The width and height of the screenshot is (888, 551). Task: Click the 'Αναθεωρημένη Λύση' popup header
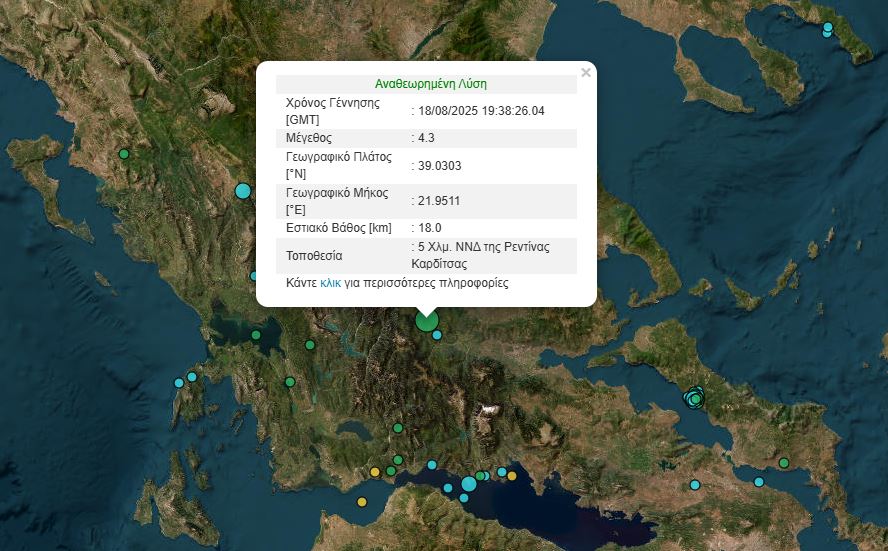[431, 84]
